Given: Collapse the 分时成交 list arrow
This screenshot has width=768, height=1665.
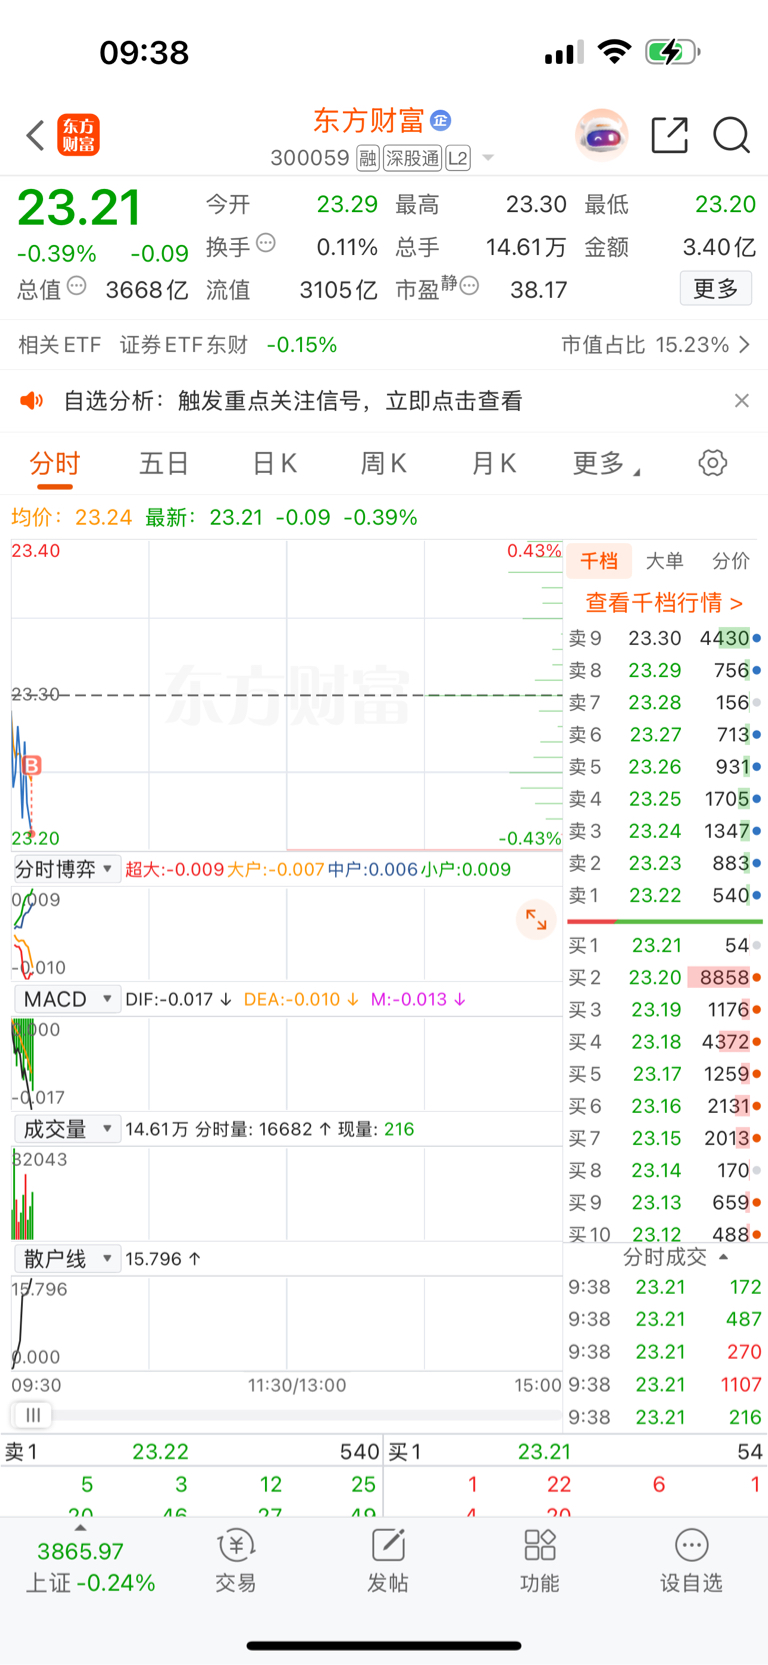Looking at the screenshot, I should (723, 1257).
